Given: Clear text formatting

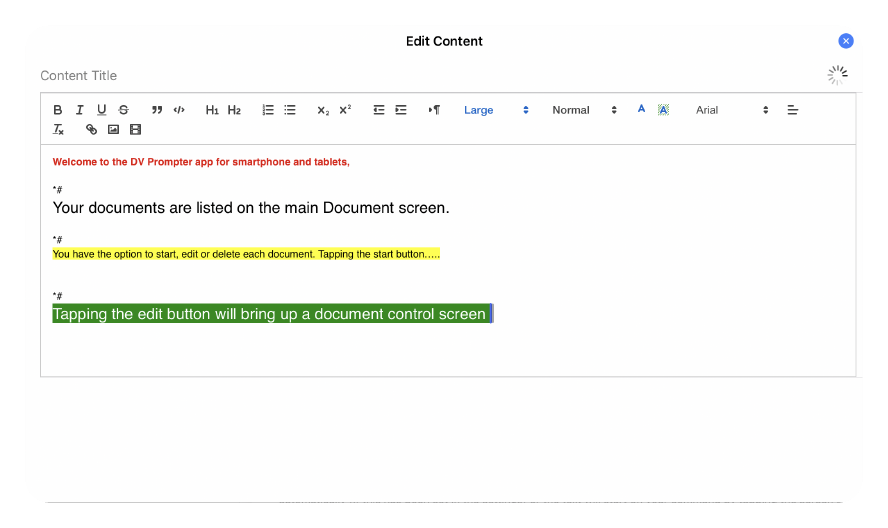Looking at the screenshot, I should (x=58, y=130).
